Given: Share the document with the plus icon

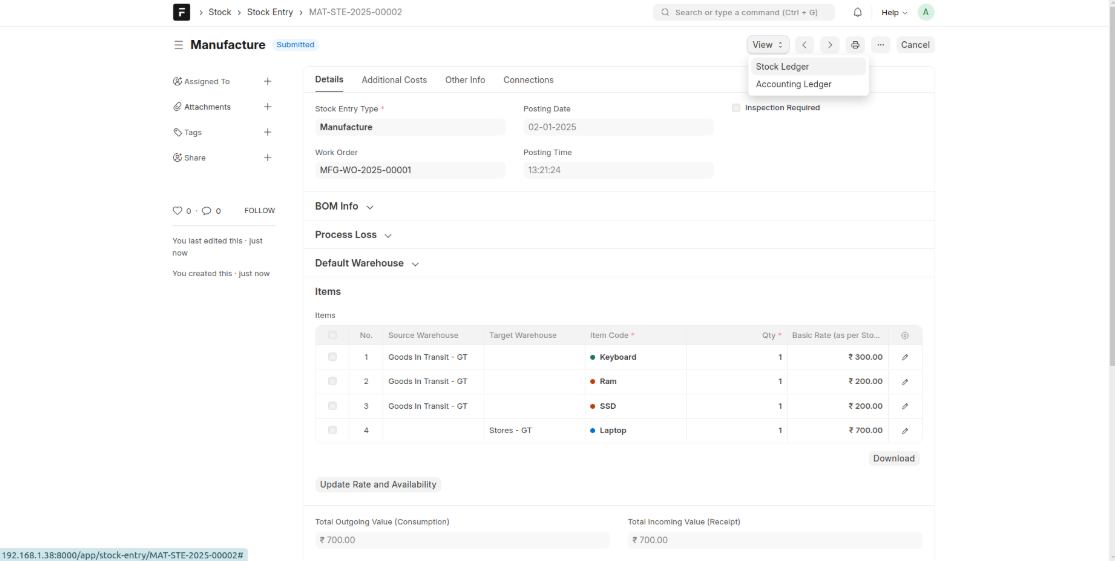Looking at the screenshot, I should click(x=267, y=158).
